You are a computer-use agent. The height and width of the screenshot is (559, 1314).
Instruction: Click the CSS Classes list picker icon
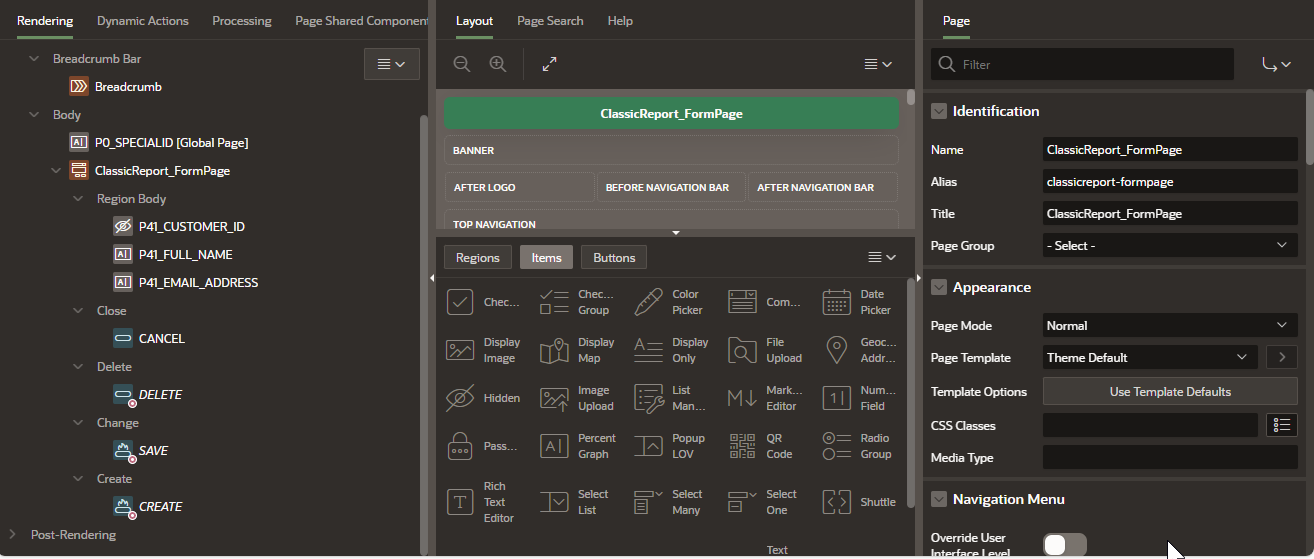[x=1282, y=425]
